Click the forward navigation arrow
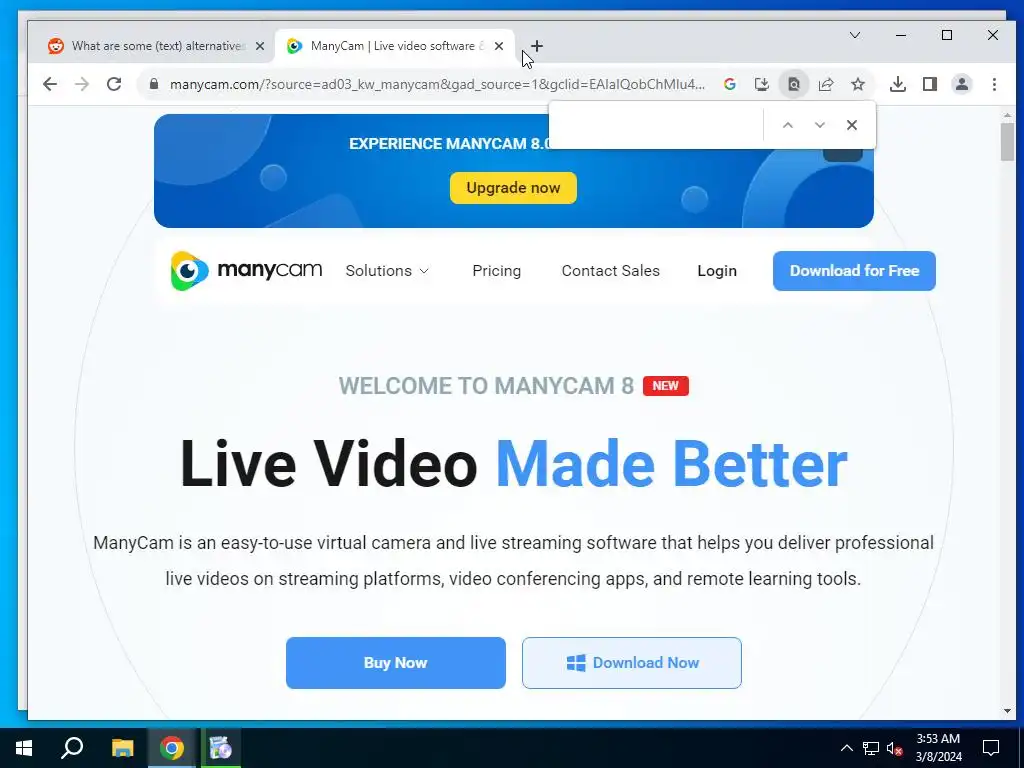This screenshot has height=768, width=1024. coord(82,84)
